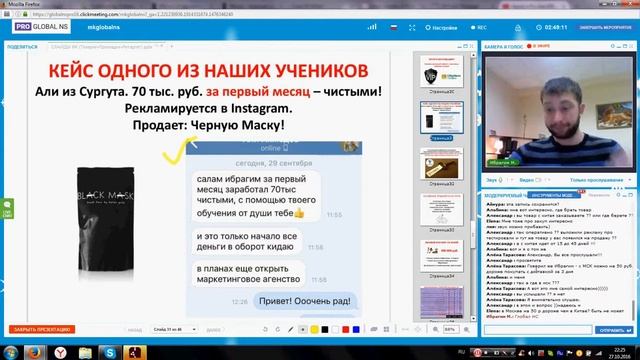The height and width of the screenshot is (360, 640).
Task: Click the red close presentation button
Action: coord(42,329)
